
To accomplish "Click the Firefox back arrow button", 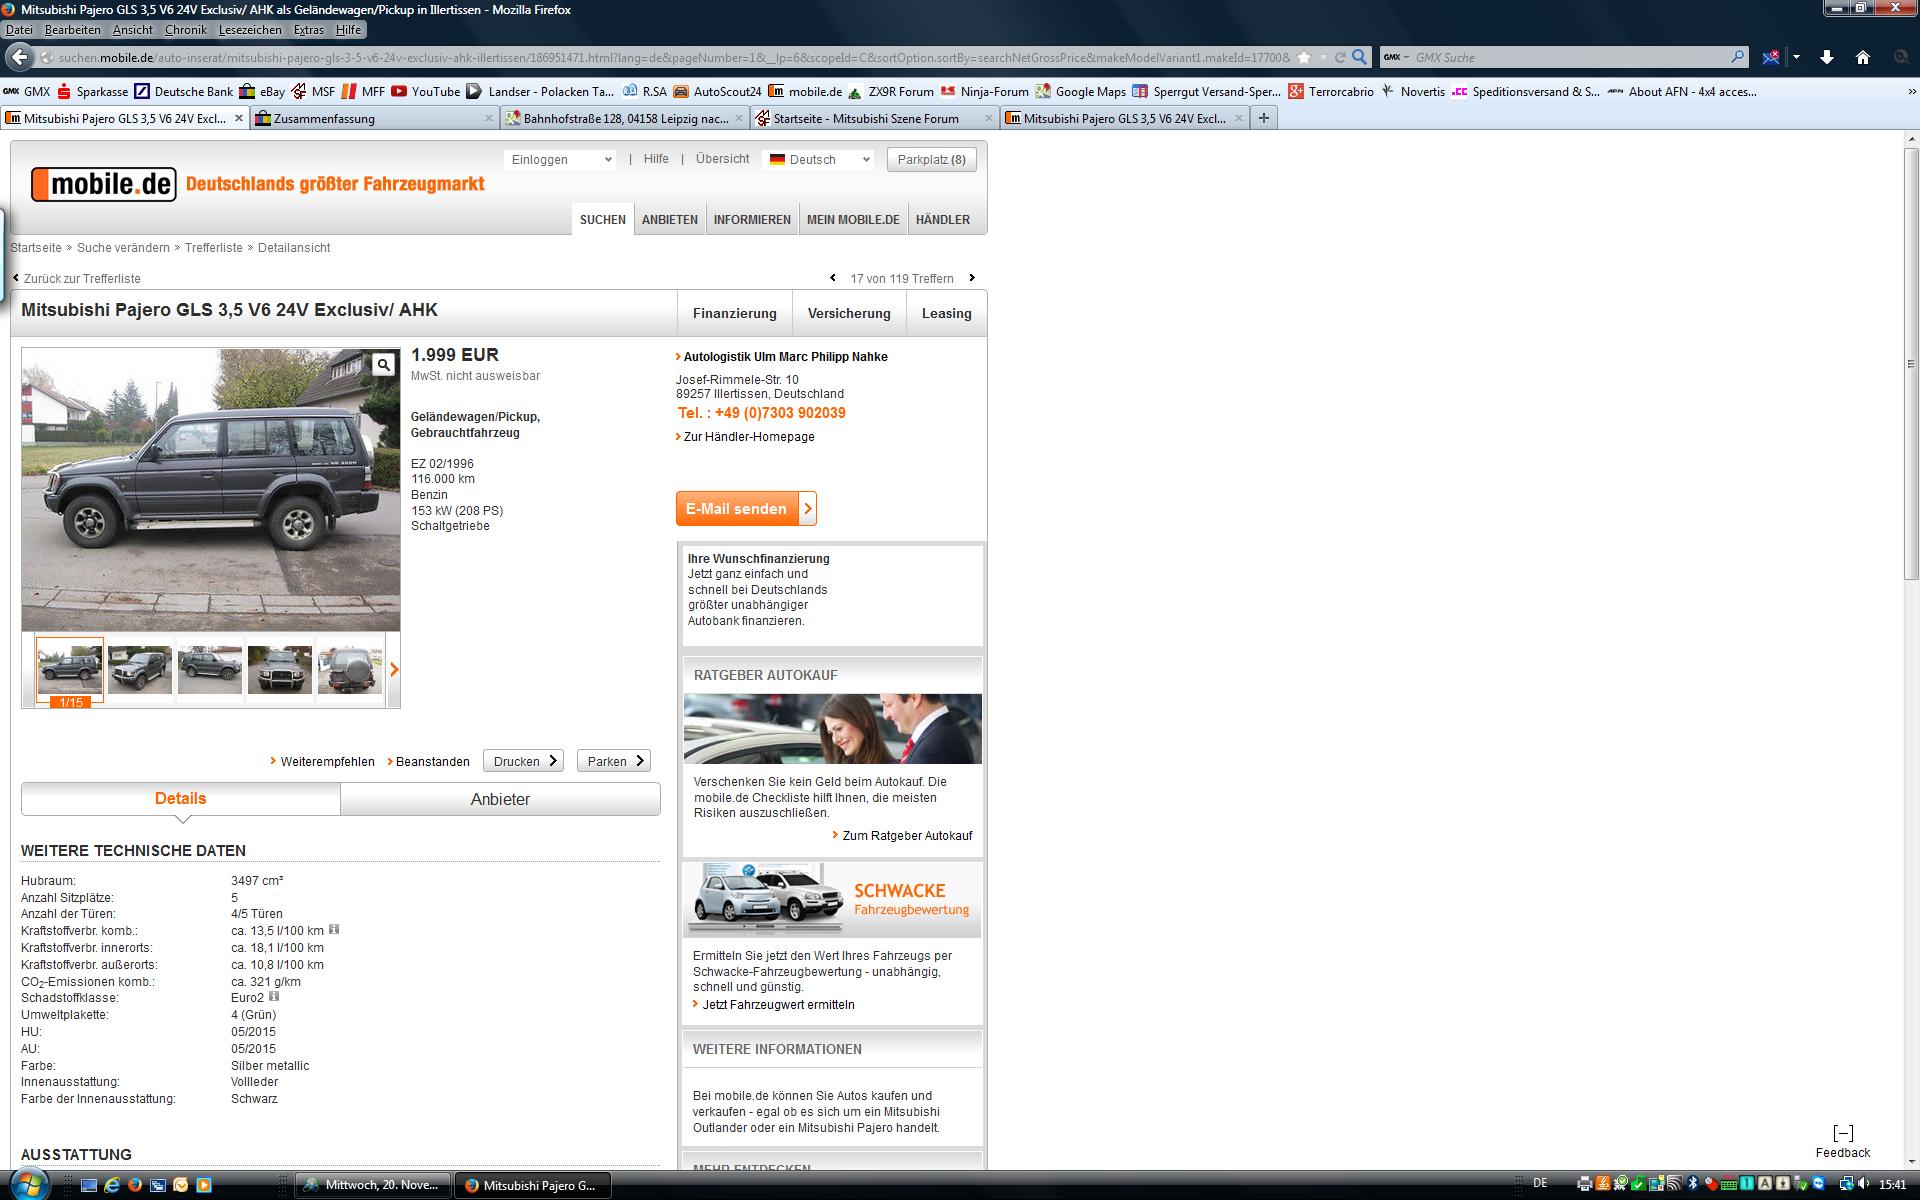I will [20, 57].
